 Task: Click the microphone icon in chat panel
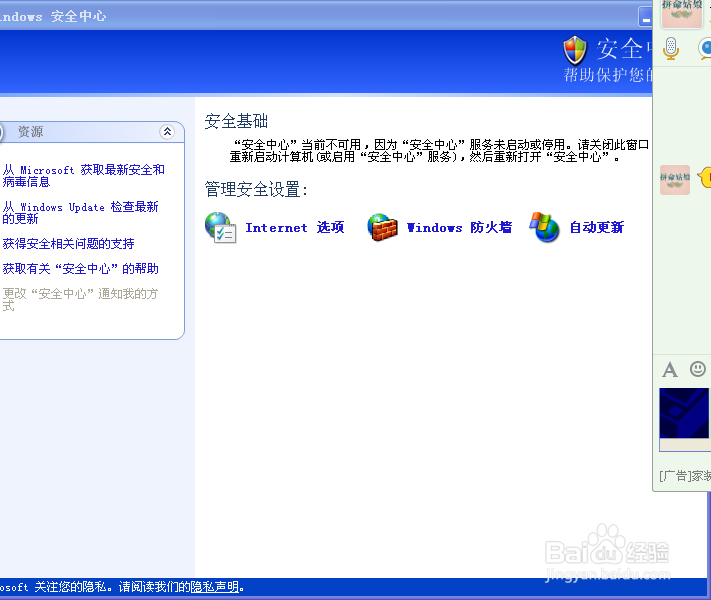pos(671,49)
